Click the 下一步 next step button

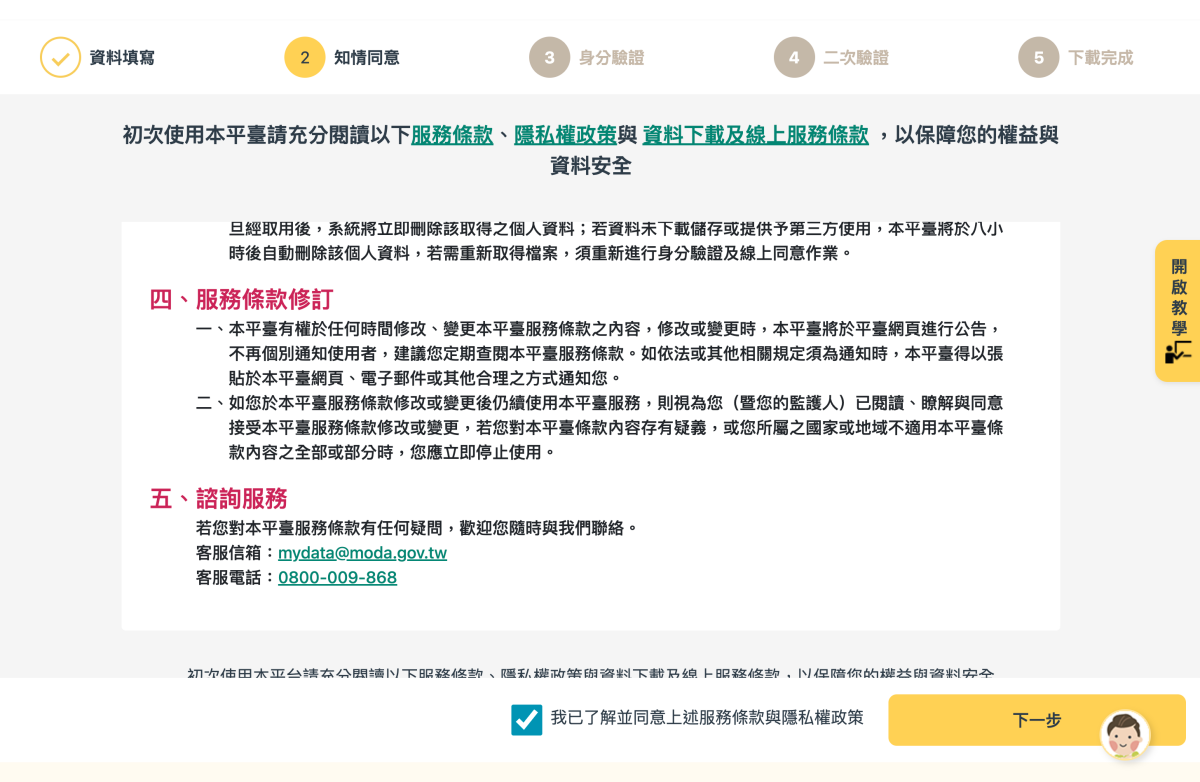1037,720
